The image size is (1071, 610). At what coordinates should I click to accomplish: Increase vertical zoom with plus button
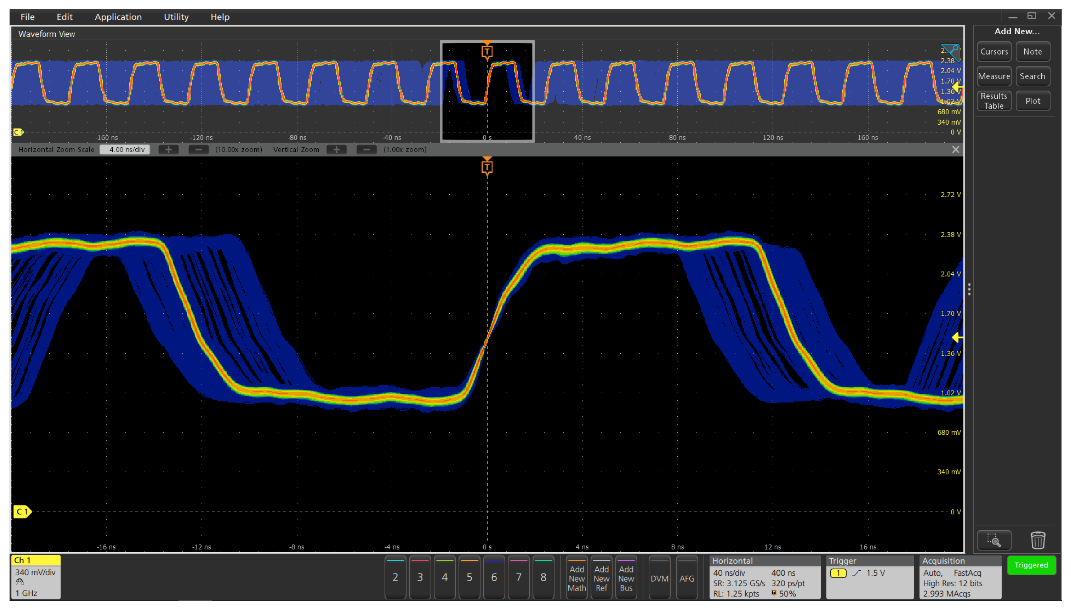click(337, 149)
